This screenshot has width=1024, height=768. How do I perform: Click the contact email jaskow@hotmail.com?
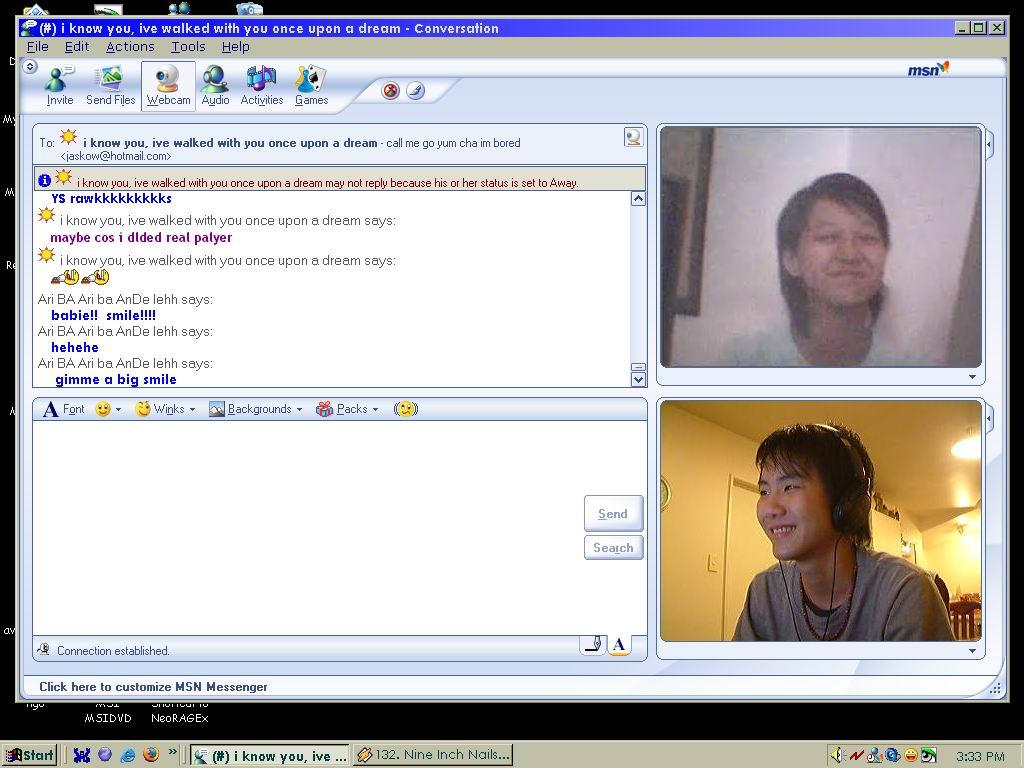coord(116,156)
